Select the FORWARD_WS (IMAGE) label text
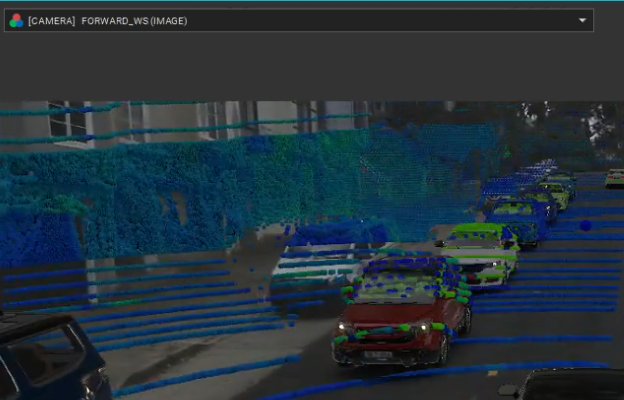Image resolution: width=624 pixels, height=400 pixels. point(137,21)
